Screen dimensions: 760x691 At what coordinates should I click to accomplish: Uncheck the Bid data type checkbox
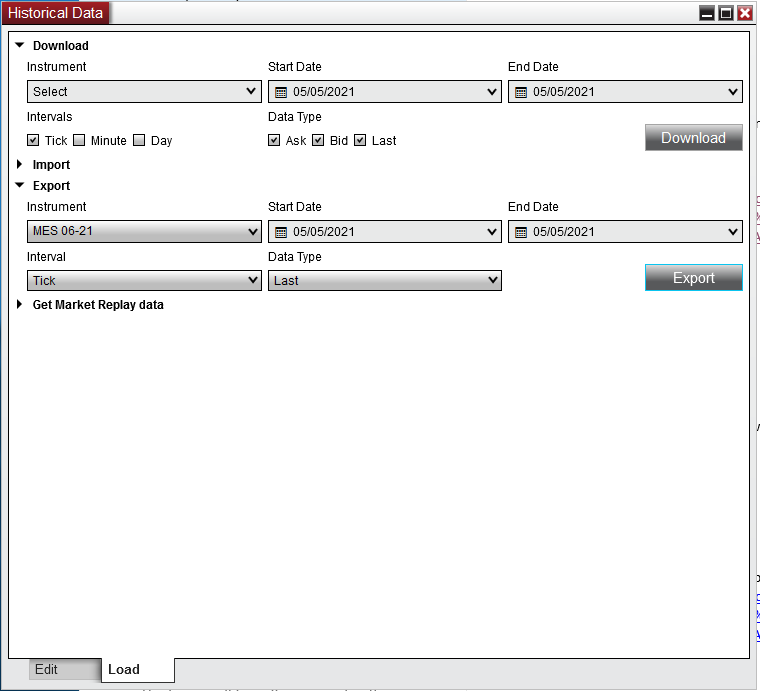[x=318, y=141]
